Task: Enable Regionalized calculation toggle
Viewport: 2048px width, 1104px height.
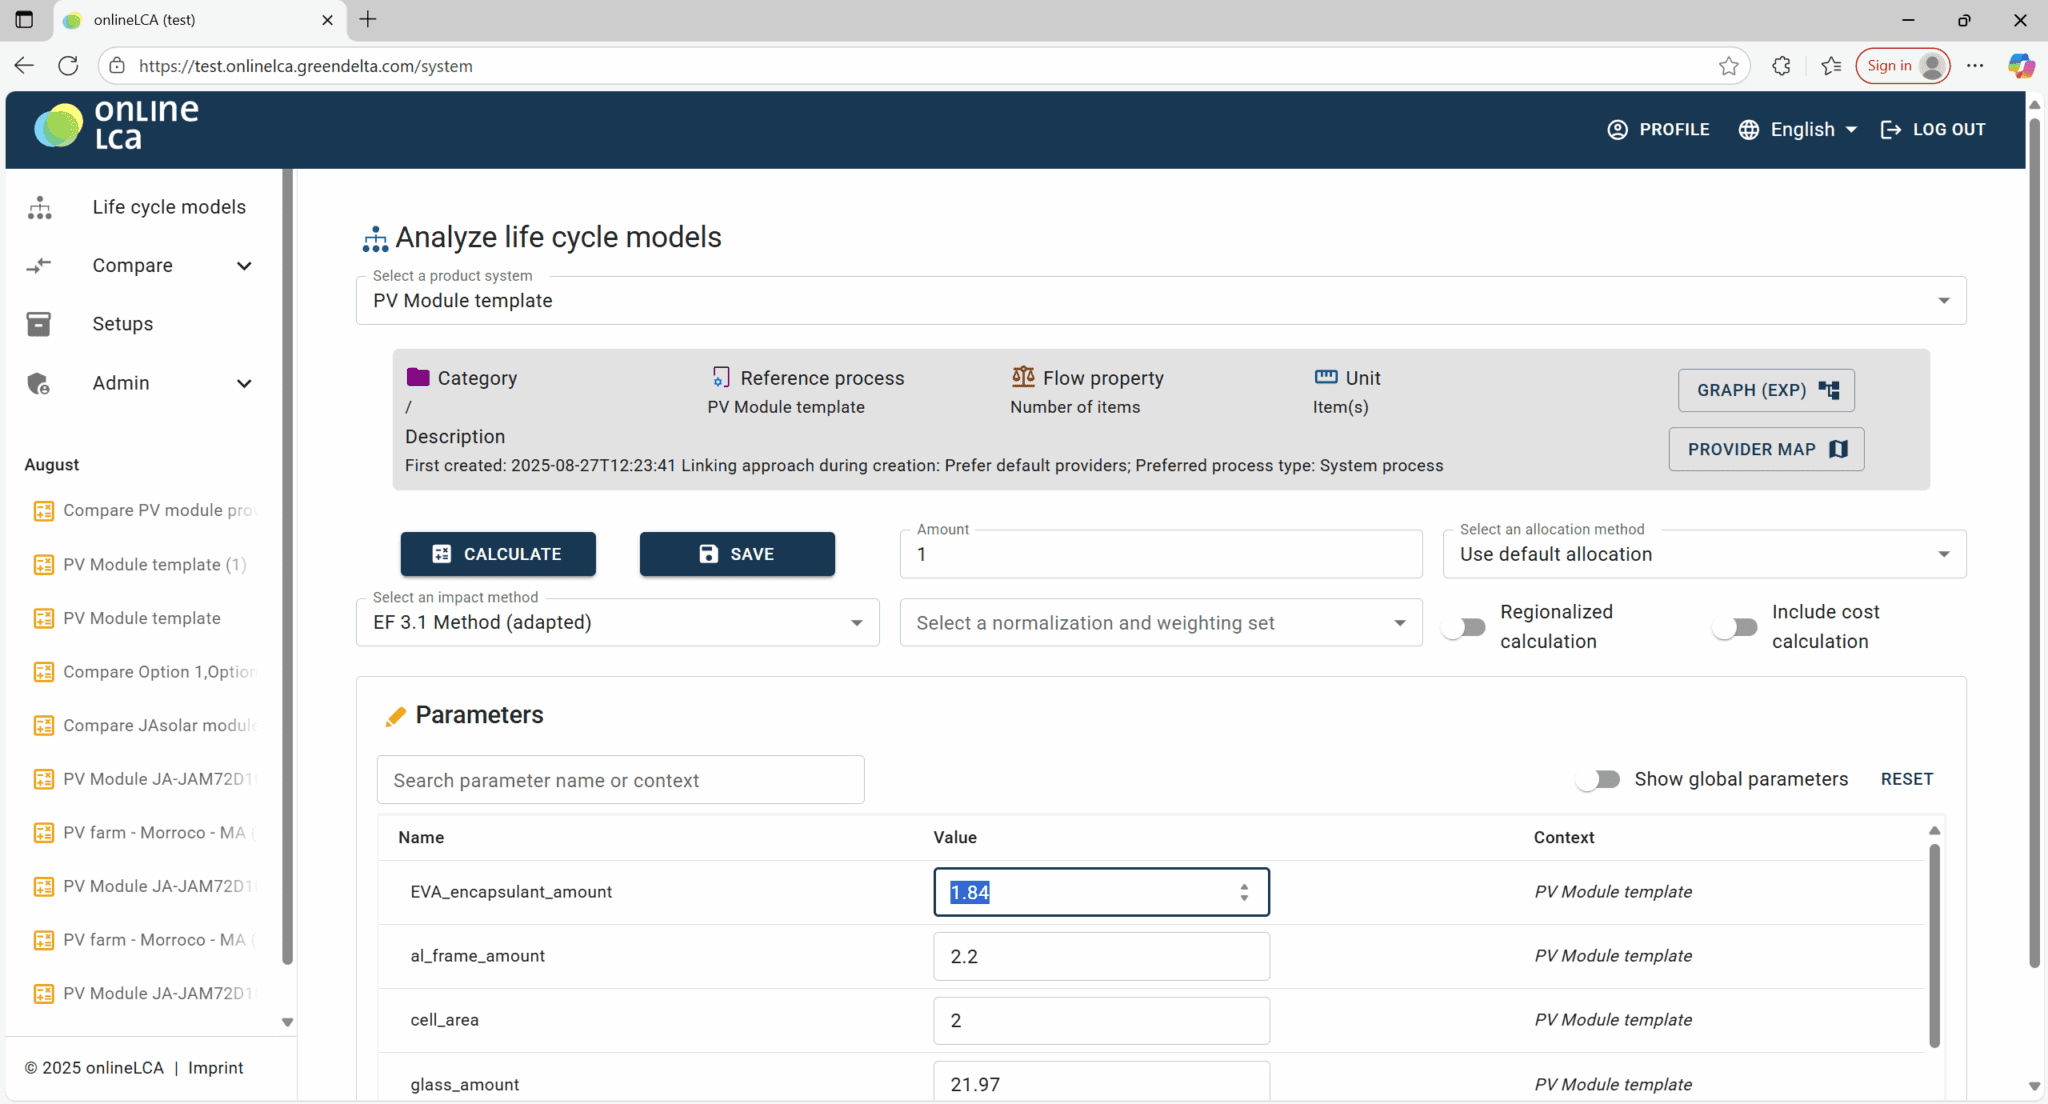Action: click(x=1464, y=627)
